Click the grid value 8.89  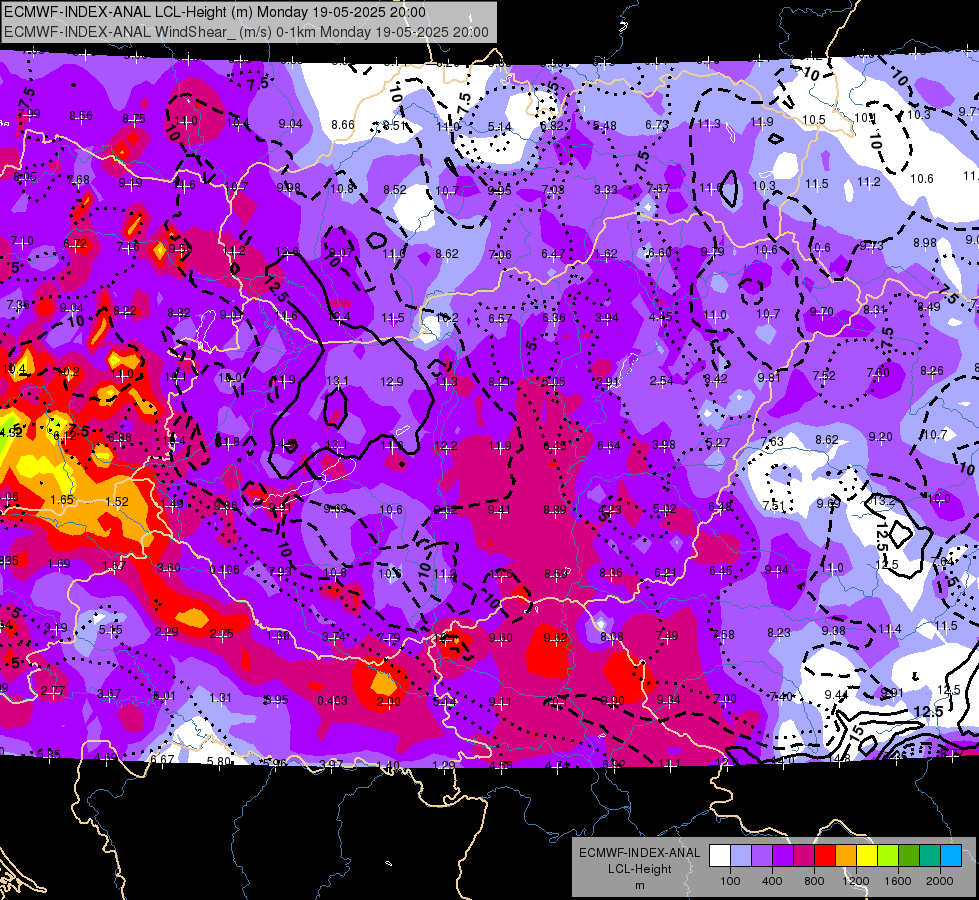[x=555, y=510]
